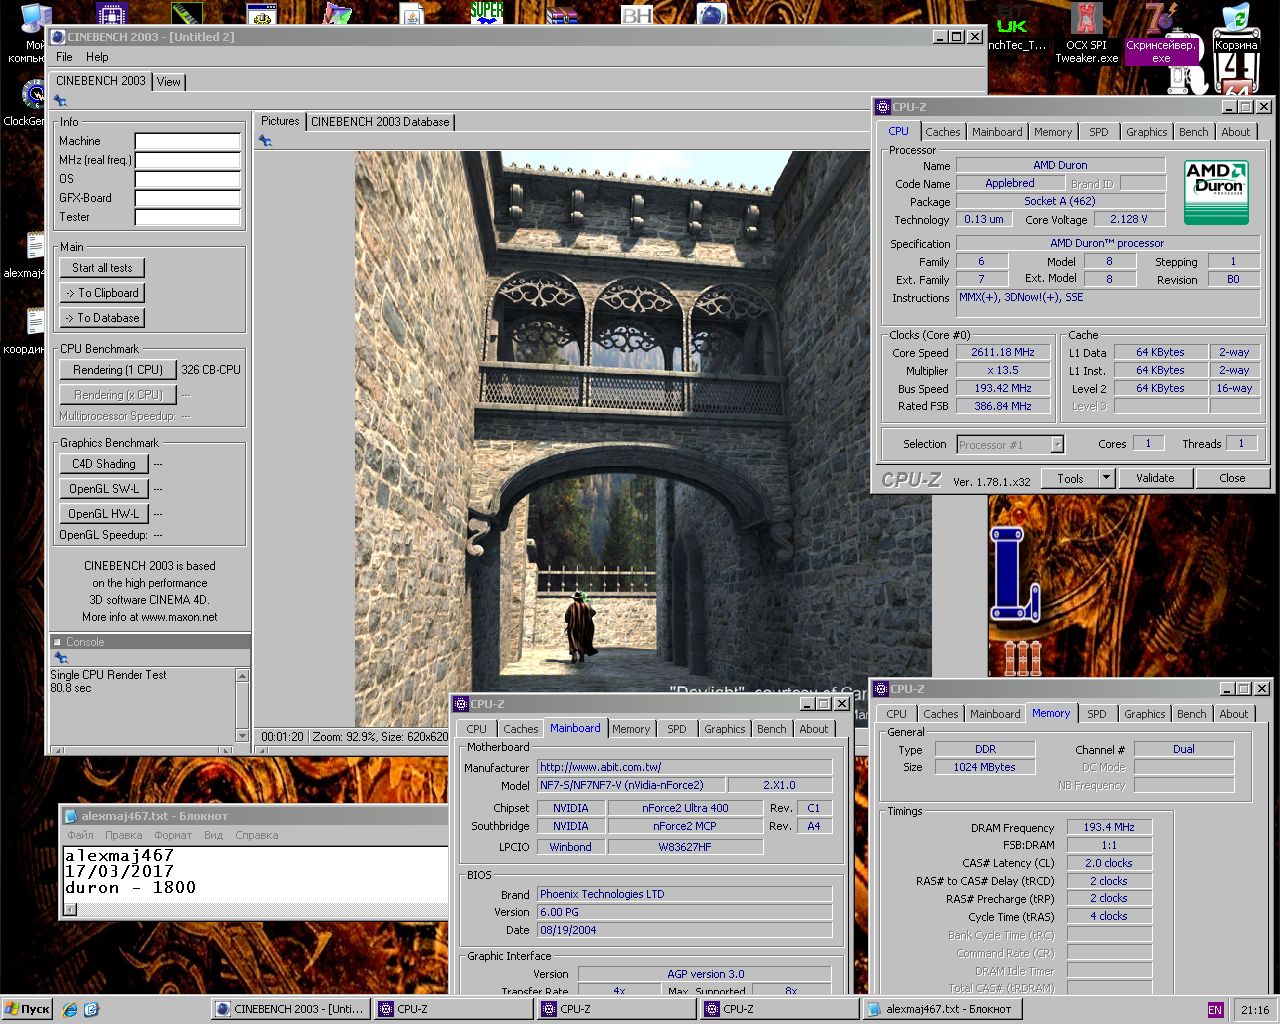
Task: Select the Pictures tab in CINEBENCH
Action: tap(280, 121)
